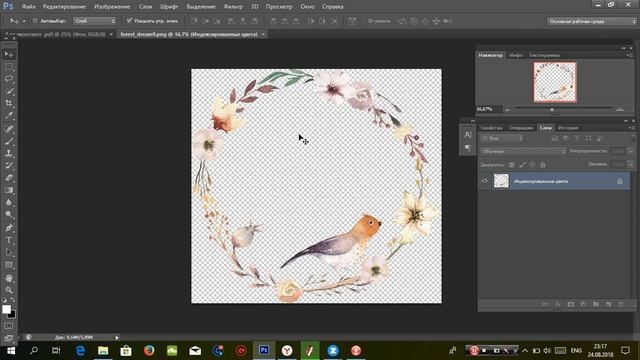Select the Clone Stamp tool
The image size is (640, 360).
(9, 153)
